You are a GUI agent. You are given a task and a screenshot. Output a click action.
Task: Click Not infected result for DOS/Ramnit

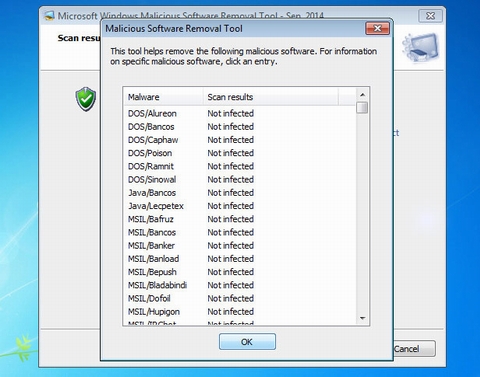click(231, 166)
